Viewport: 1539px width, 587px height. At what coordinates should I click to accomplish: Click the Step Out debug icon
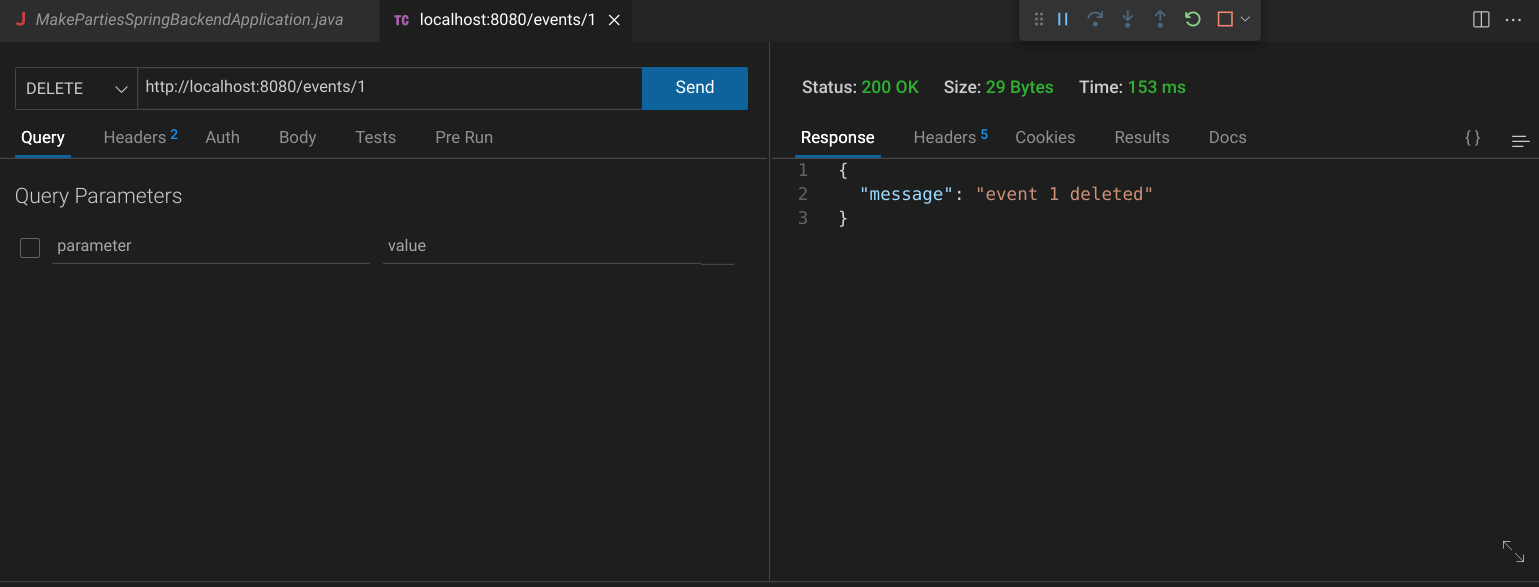click(1160, 19)
